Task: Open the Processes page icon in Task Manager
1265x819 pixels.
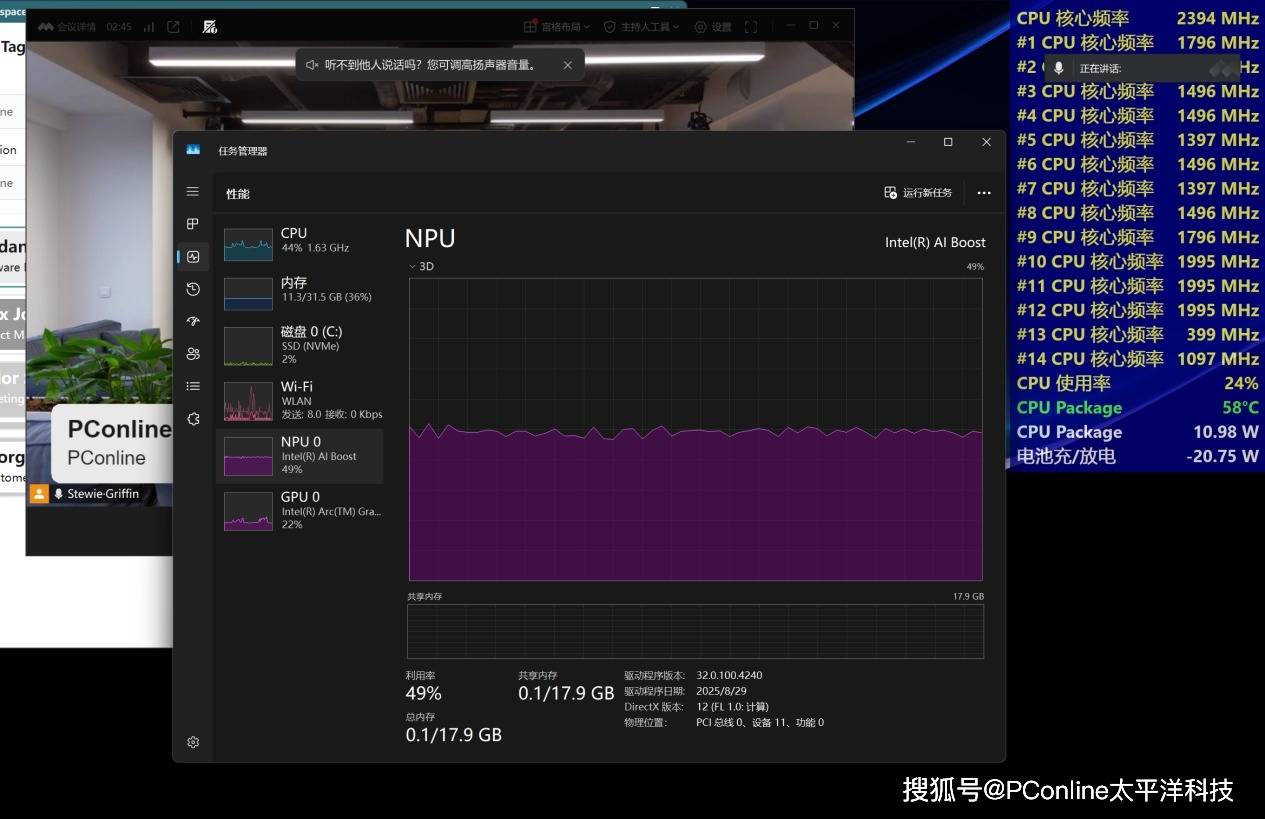Action: (x=193, y=224)
